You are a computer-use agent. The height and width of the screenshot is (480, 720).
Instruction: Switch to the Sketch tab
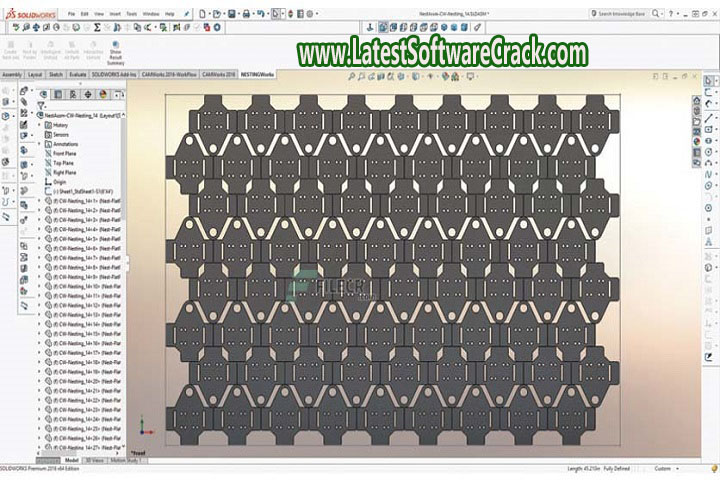coord(56,74)
